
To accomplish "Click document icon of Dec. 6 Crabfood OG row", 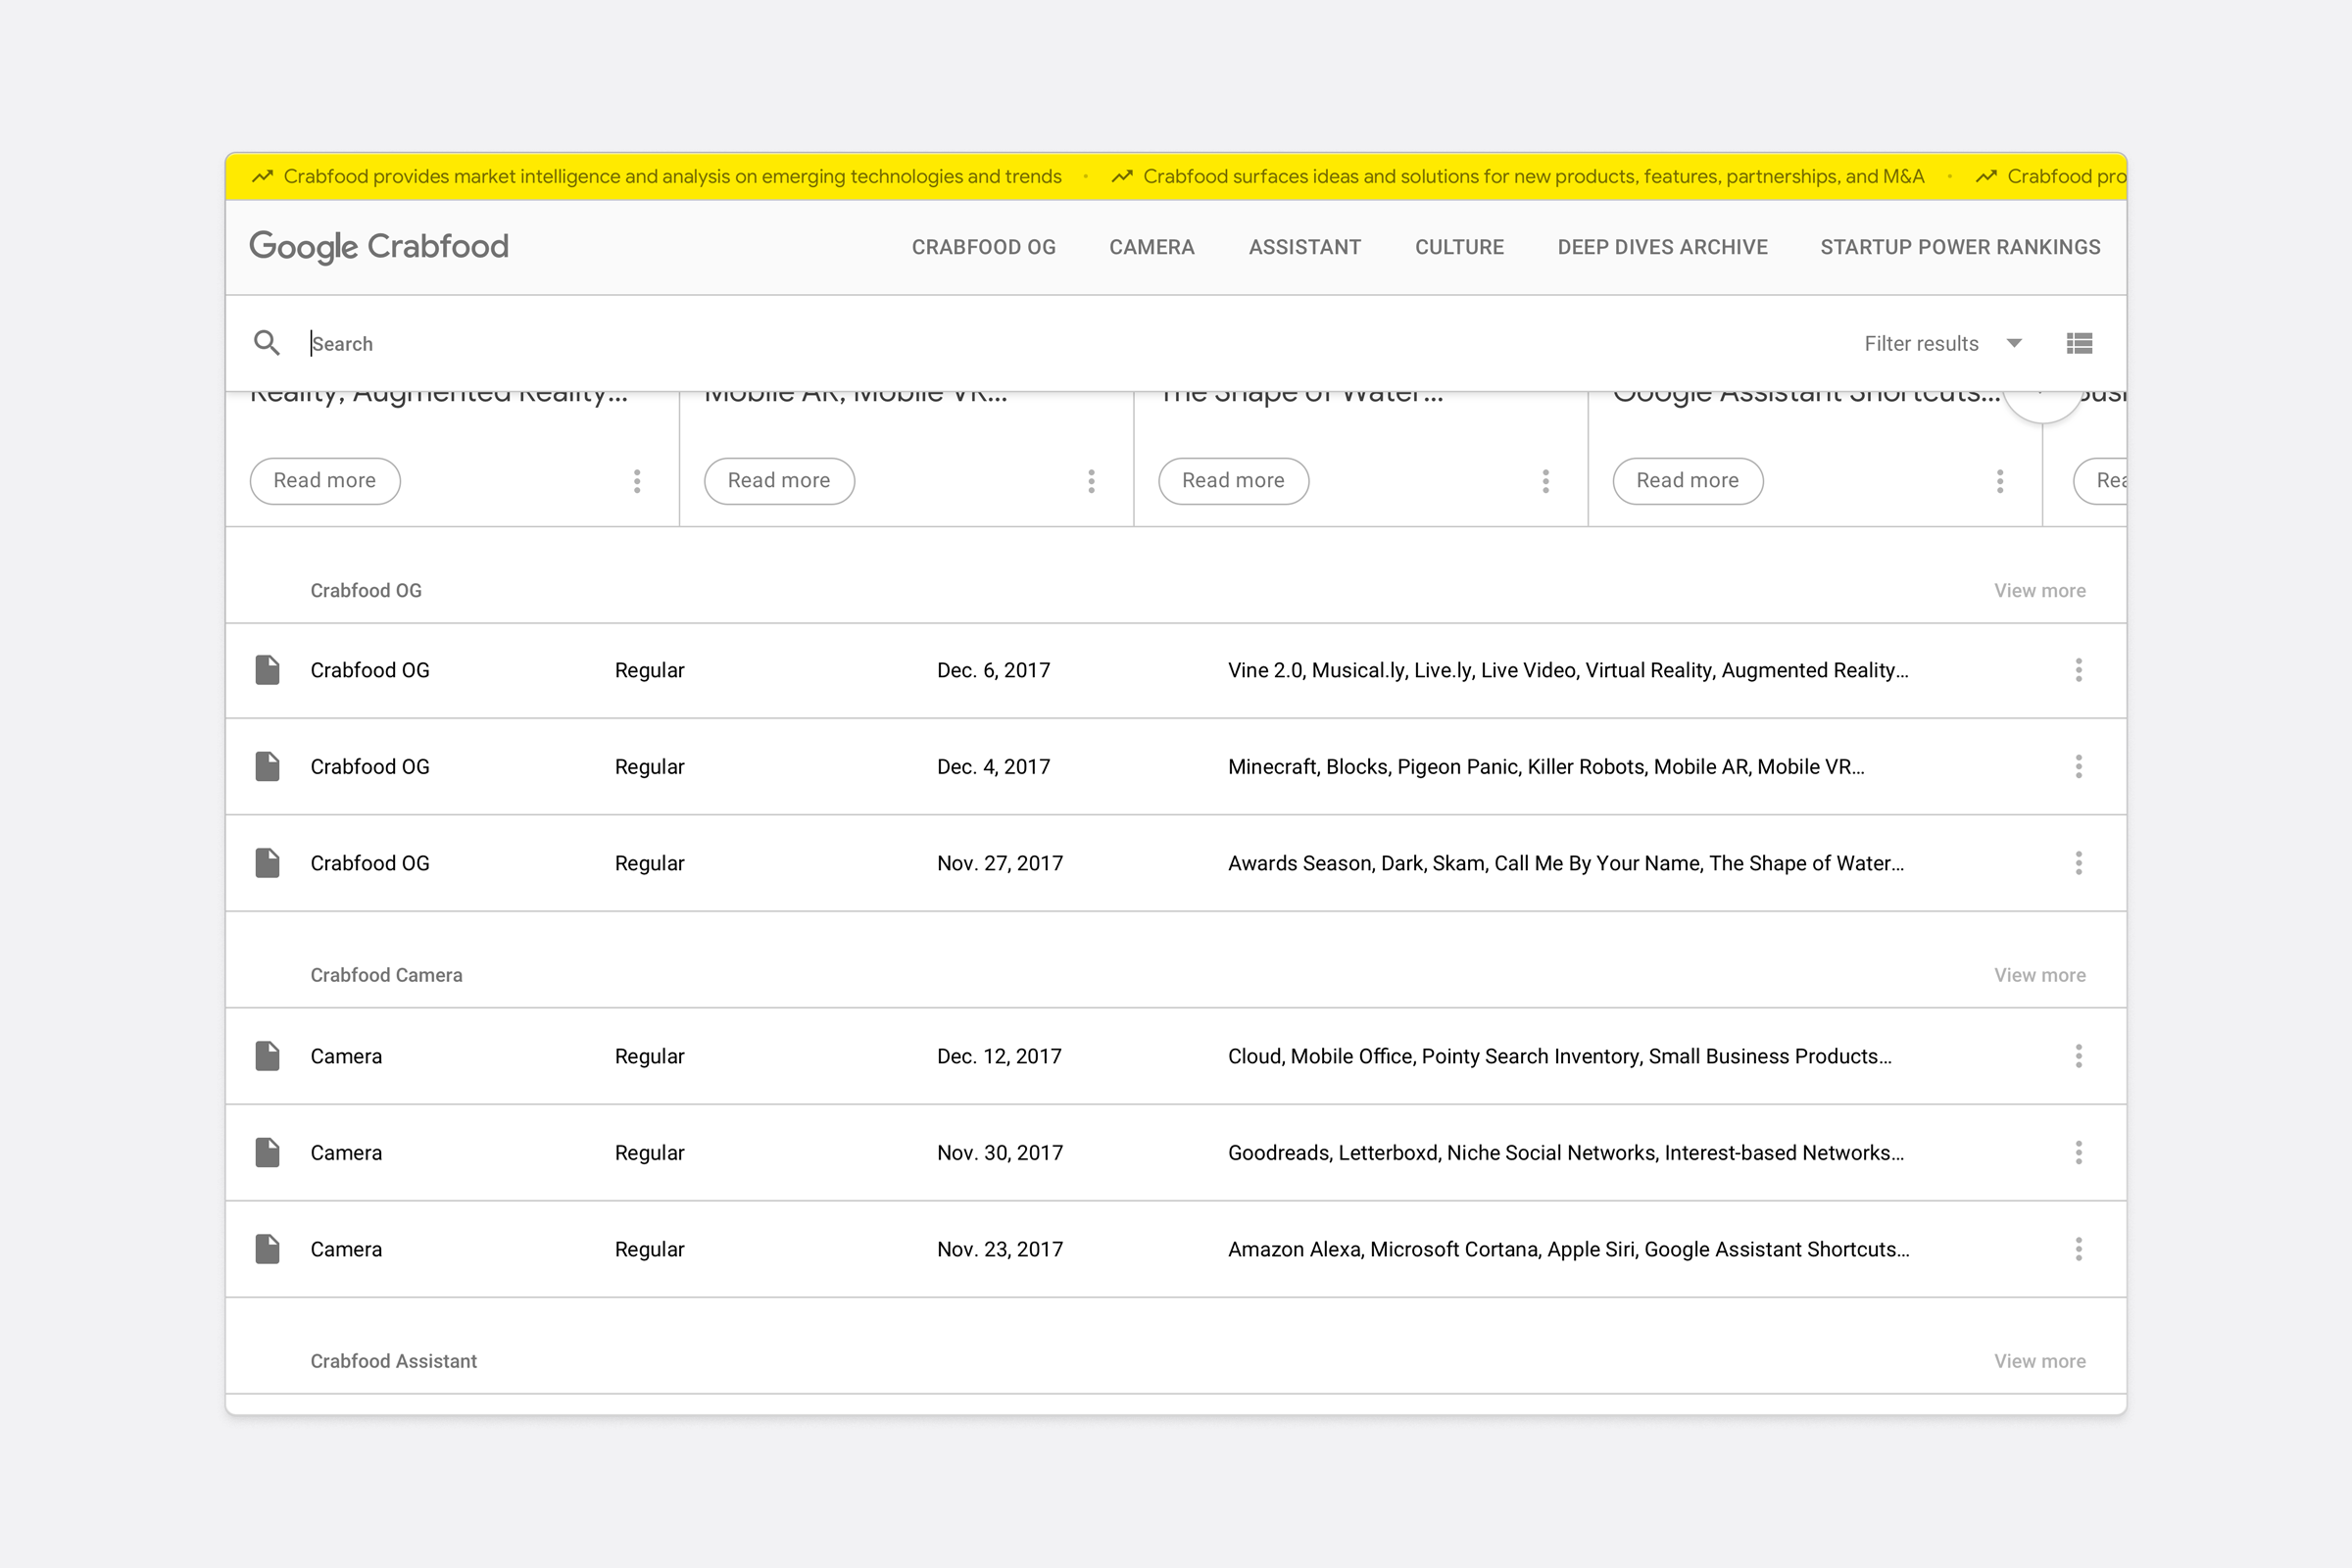I will coord(267,670).
